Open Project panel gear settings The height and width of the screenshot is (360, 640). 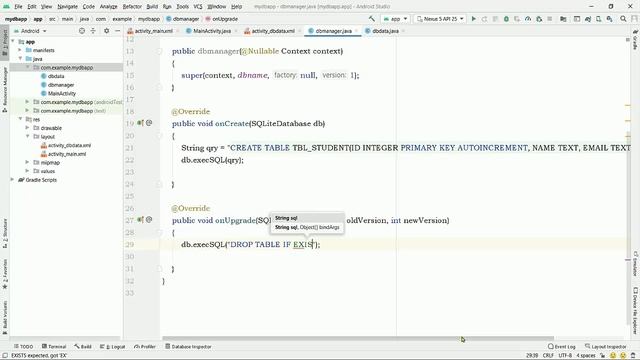click(107, 31)
